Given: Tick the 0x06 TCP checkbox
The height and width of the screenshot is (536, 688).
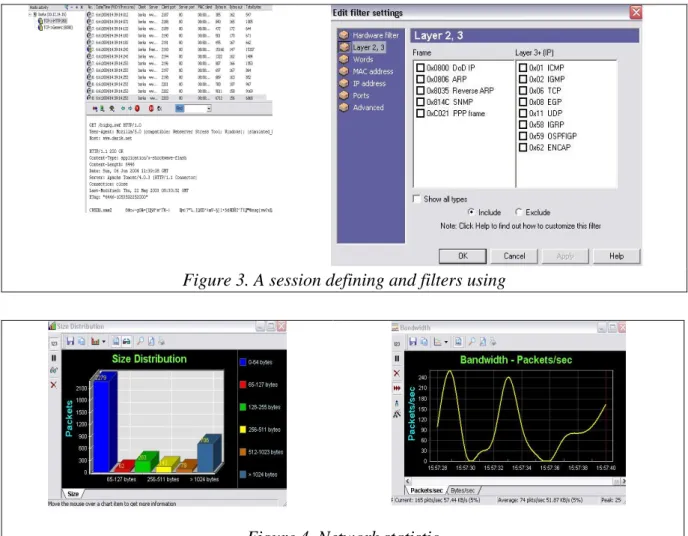Looking at the screenshot, I should [523, 90].
